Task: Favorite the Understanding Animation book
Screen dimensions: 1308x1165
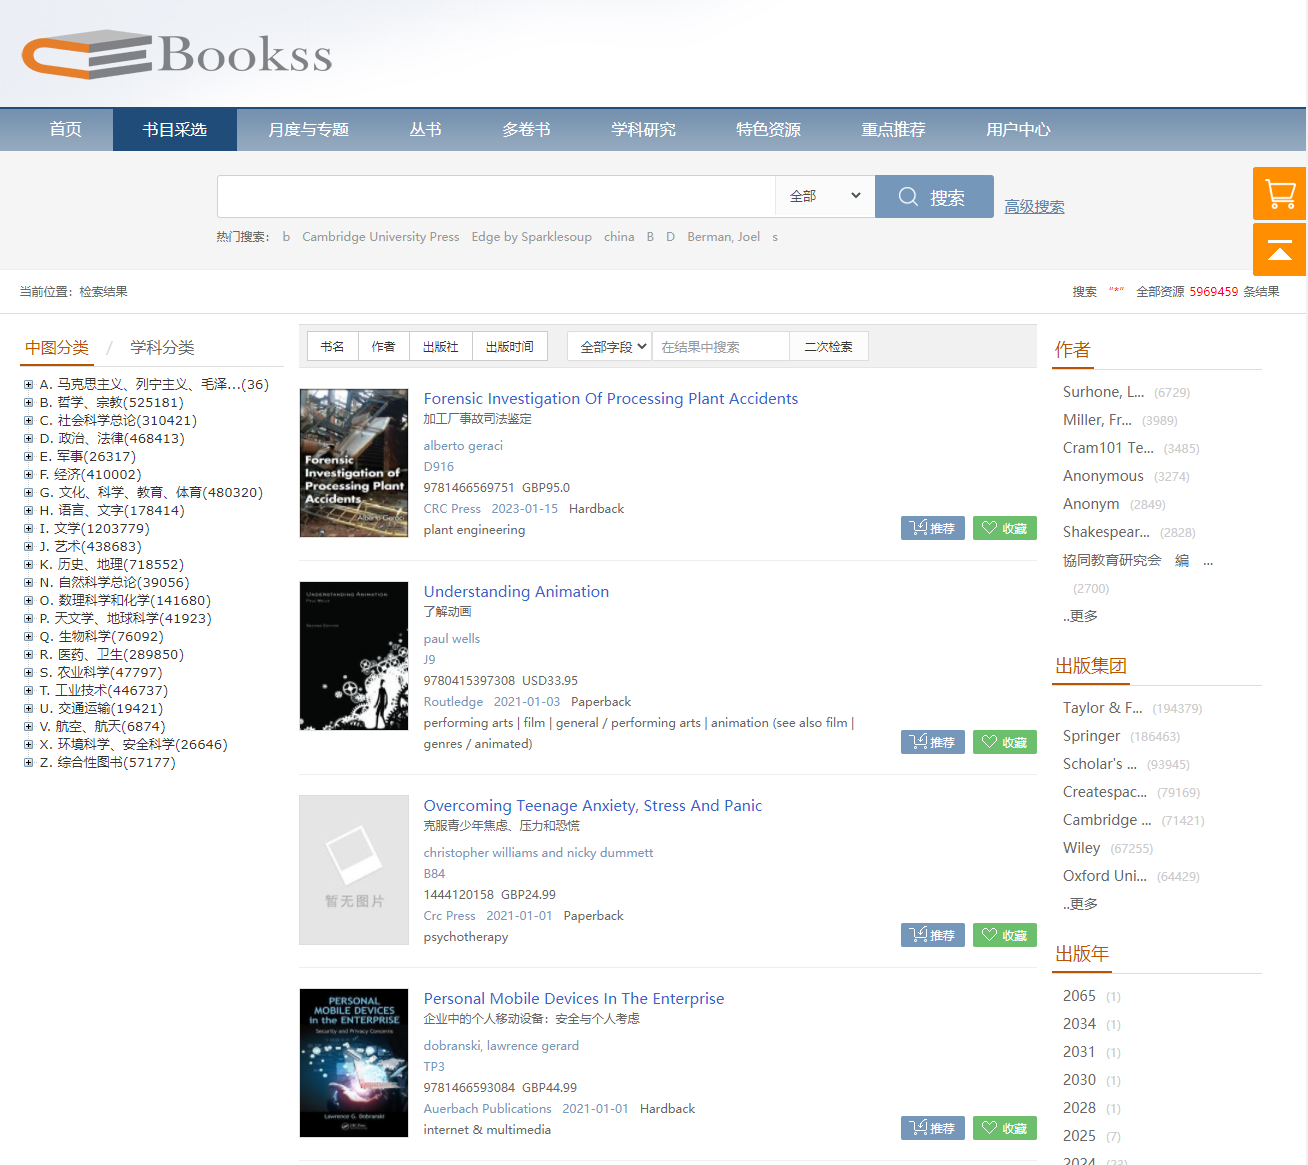Action: click(x=1004, y=742)
